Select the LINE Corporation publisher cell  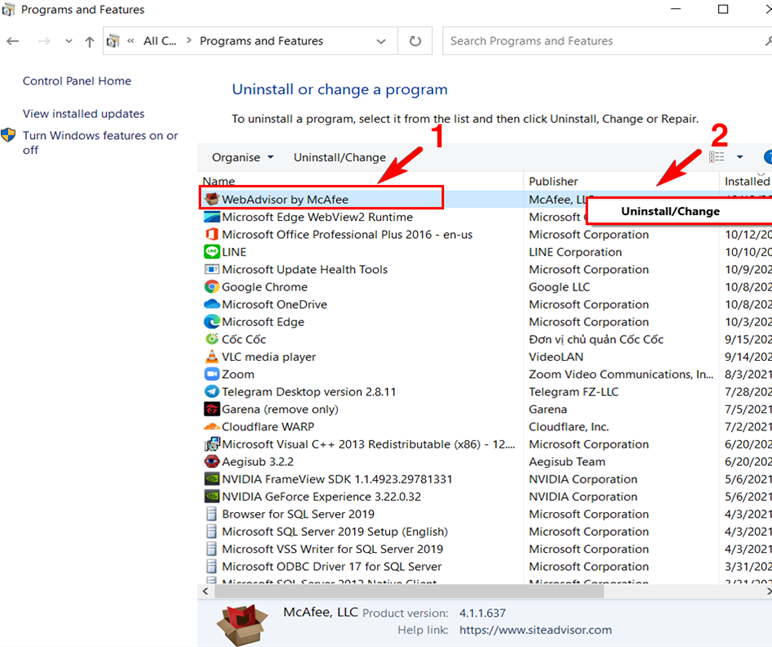[x=575, y=252]
